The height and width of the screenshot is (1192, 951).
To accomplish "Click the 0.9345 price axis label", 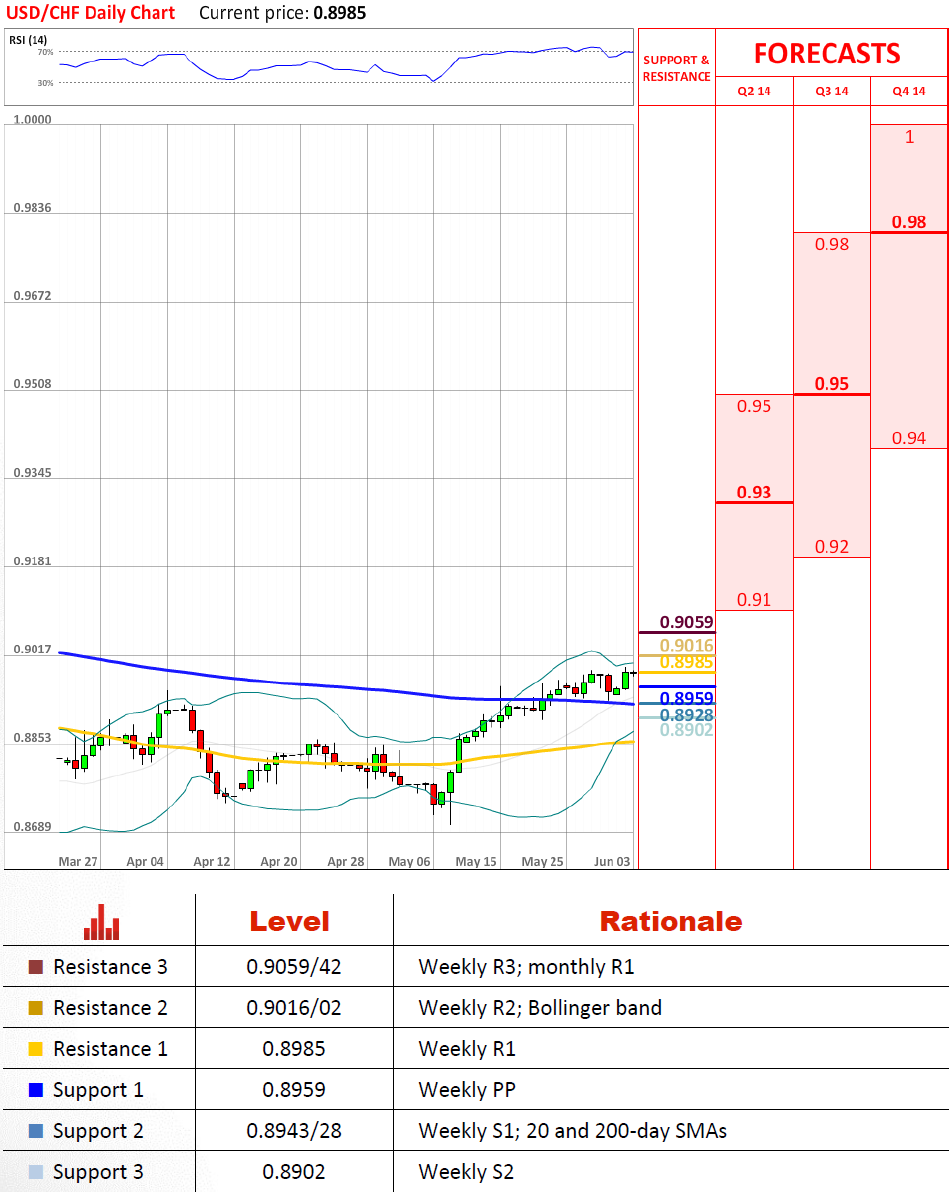I will (33, 473).
